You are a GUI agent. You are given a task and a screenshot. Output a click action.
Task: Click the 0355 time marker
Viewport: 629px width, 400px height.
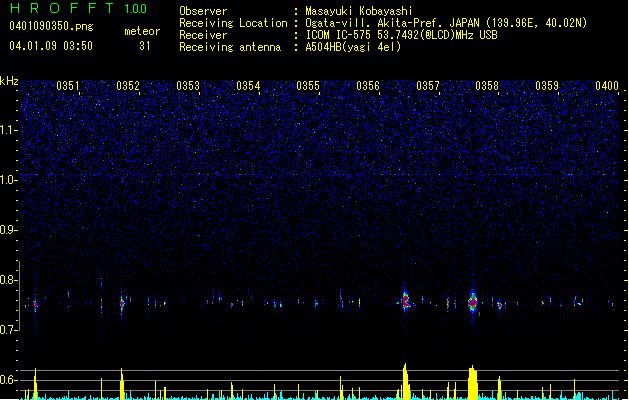[308, 86]
